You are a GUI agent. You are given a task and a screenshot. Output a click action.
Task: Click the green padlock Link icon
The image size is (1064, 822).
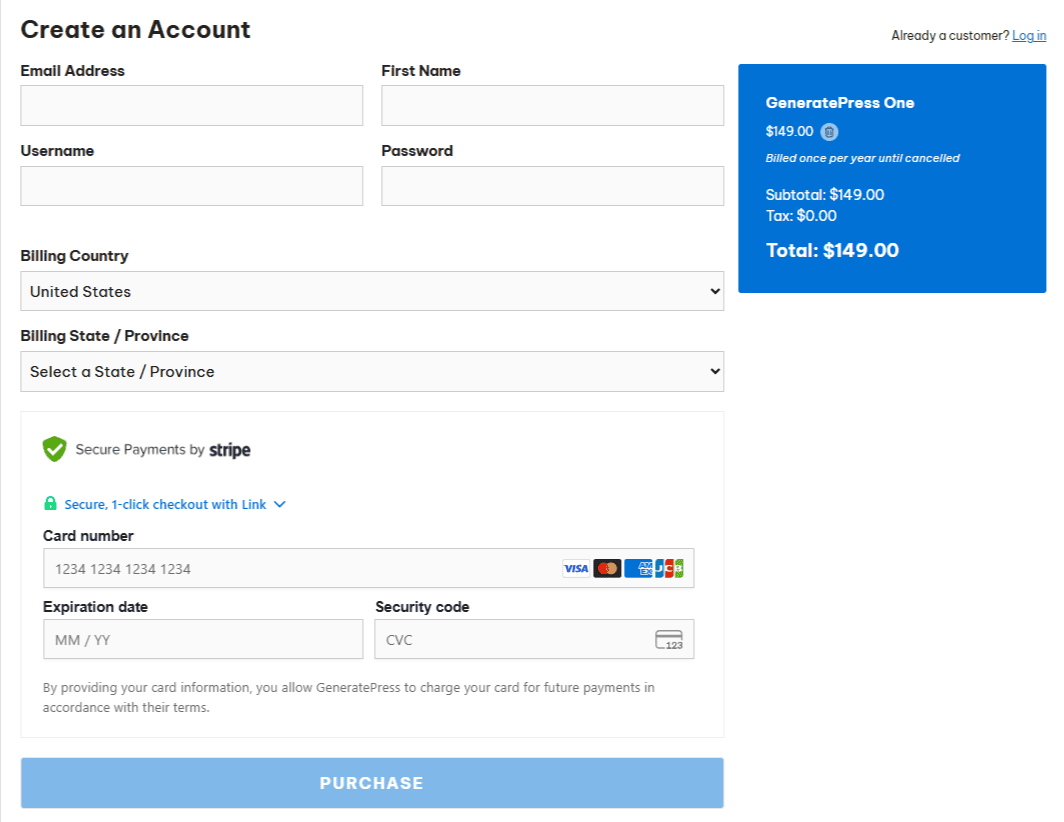point(50,504)
